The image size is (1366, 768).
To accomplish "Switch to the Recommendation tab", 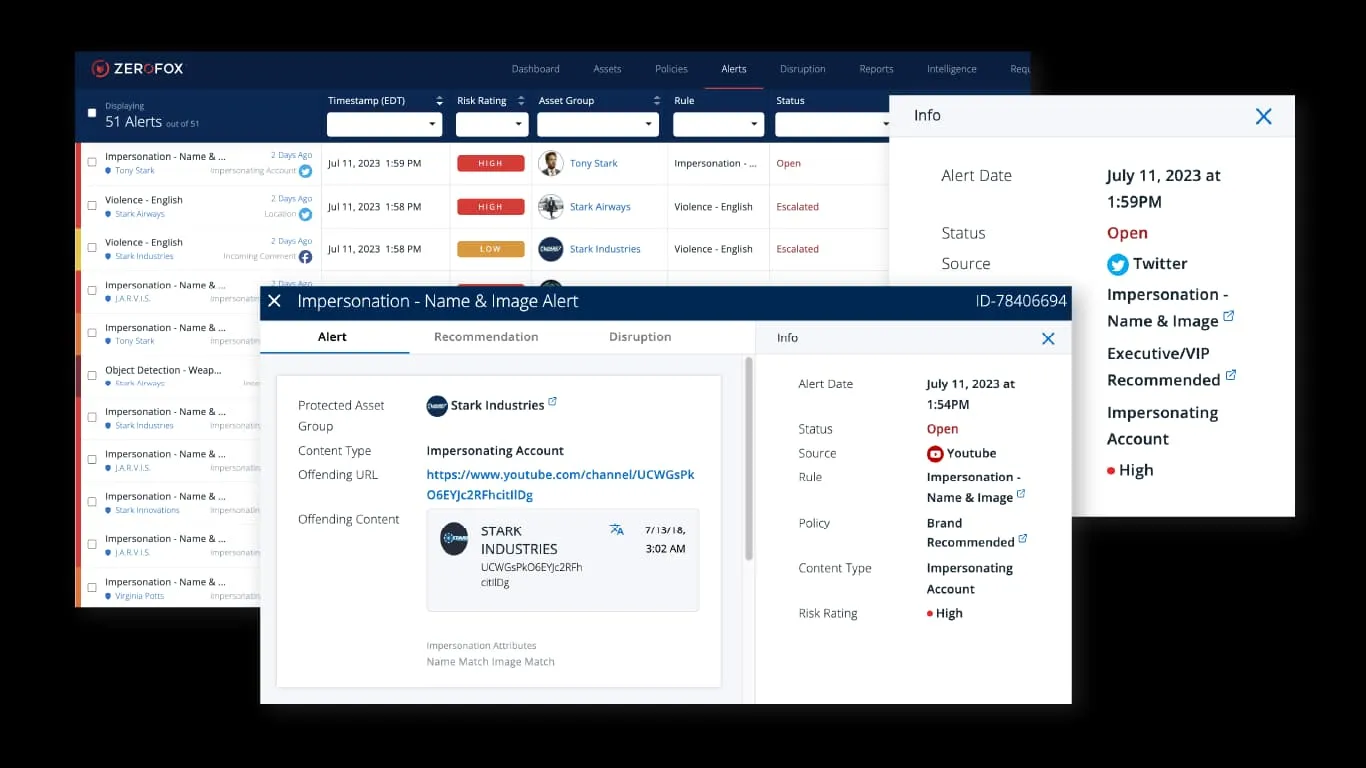I will (486, 337).
